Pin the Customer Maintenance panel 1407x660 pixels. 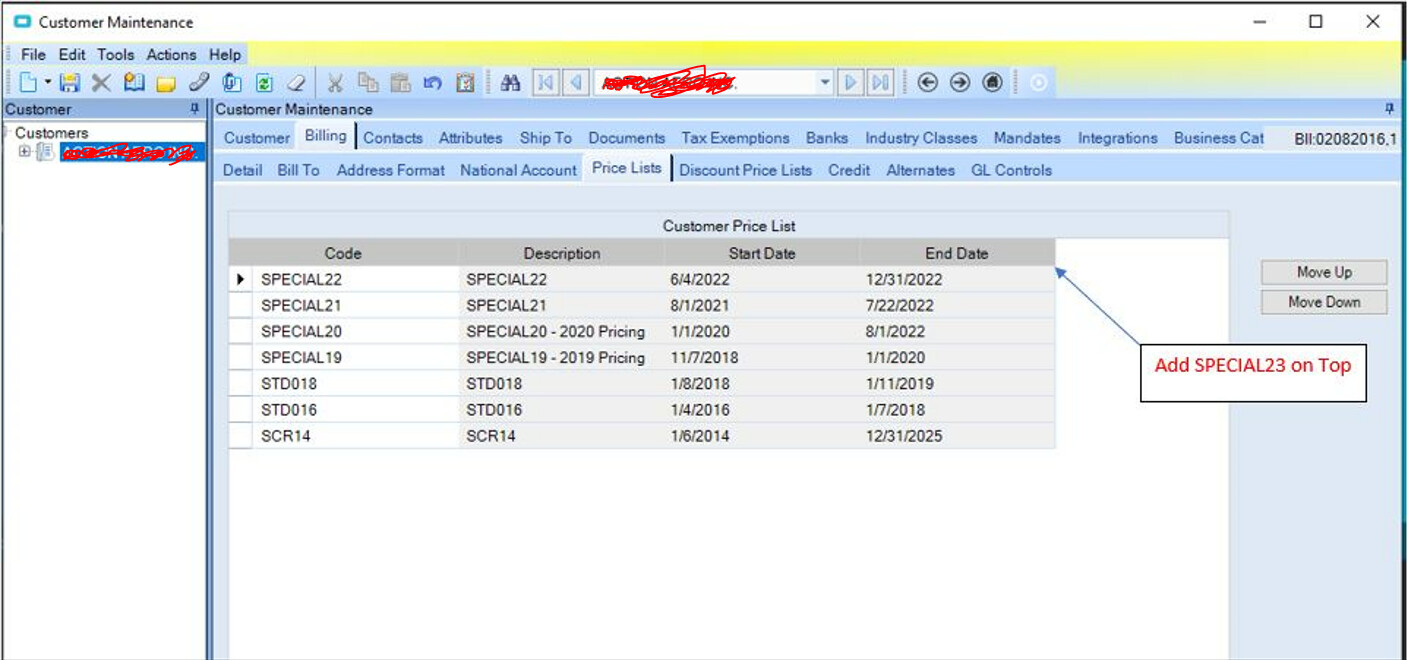click(1389, 109)
